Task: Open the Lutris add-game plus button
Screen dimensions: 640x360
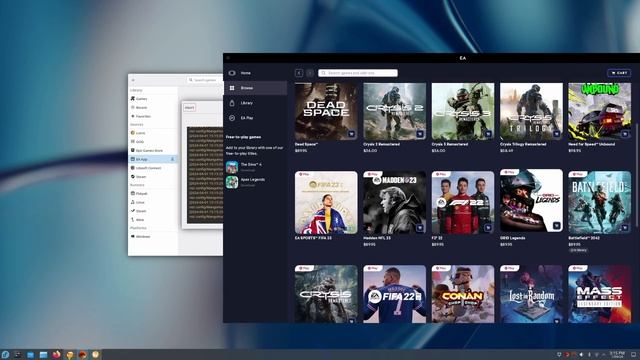Action: coord(133,80)
